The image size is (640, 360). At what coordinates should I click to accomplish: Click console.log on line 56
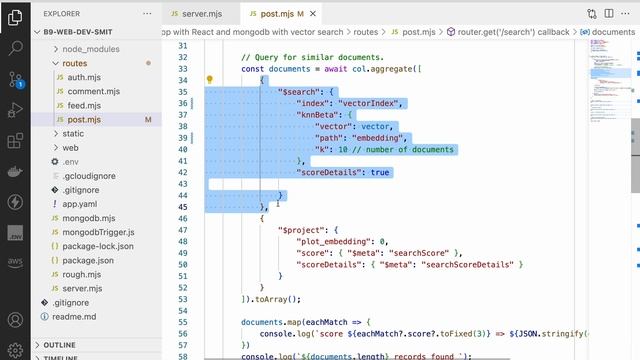click(x=285, y=333)
